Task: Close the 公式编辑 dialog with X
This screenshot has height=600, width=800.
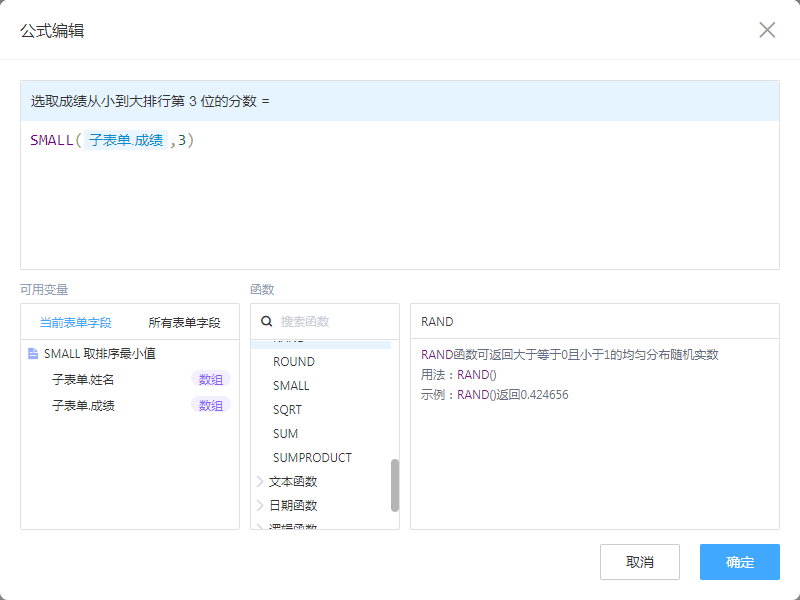Action: coord(767,30)
